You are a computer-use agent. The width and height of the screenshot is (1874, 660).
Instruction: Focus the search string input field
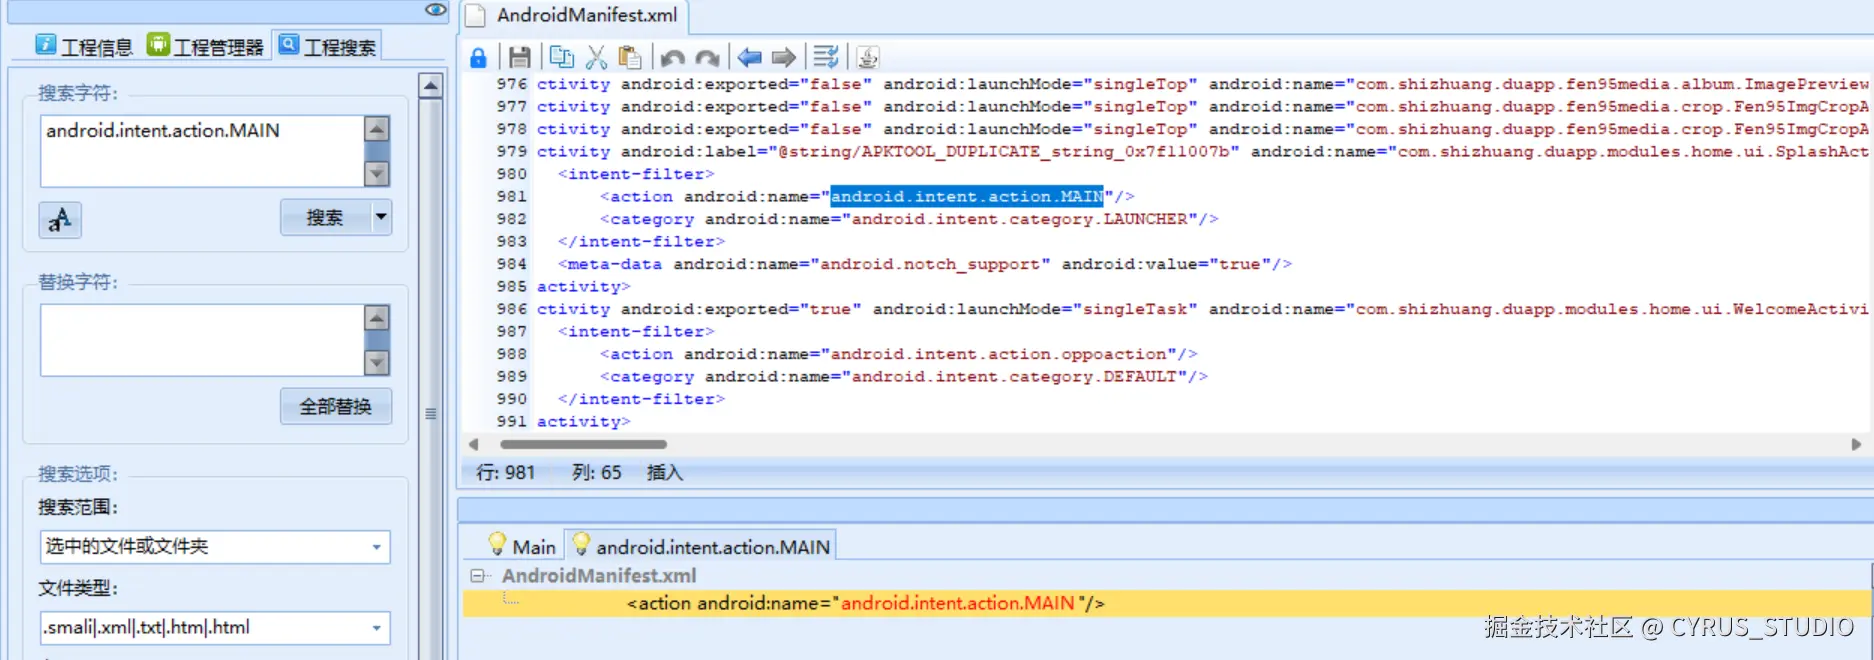point(203,151)
